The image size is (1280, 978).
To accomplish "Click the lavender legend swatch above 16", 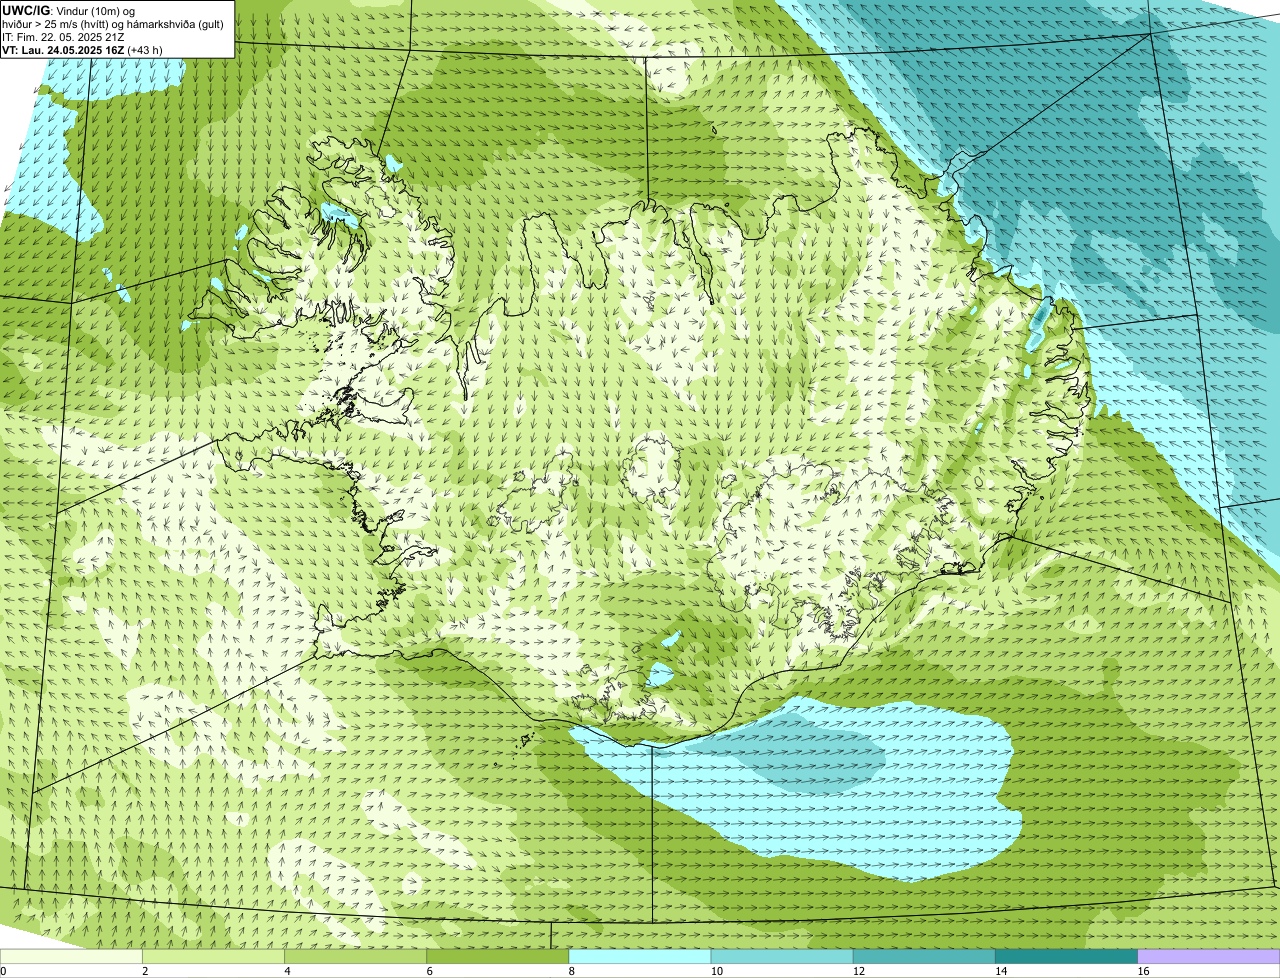I will click(1209, 957).
